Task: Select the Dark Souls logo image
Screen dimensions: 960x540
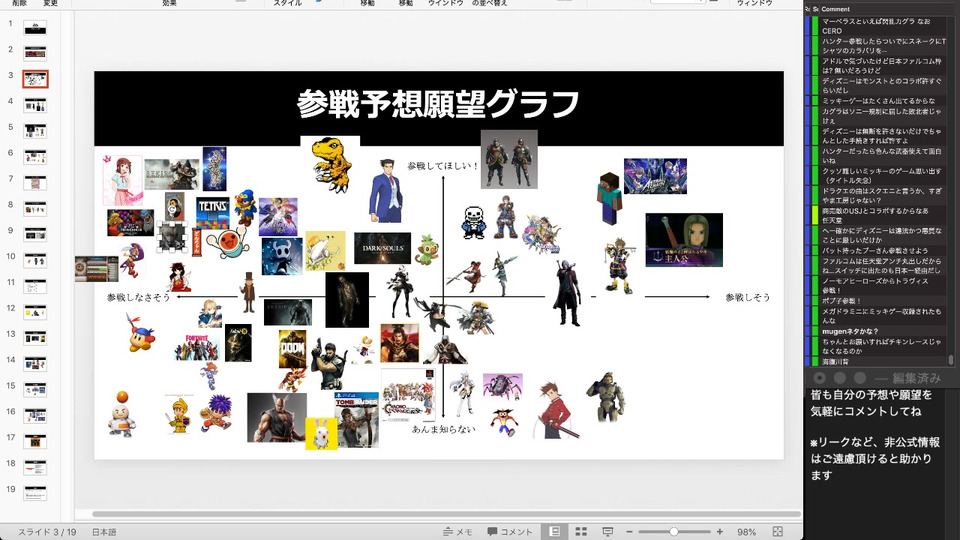Action: (382, 248)
